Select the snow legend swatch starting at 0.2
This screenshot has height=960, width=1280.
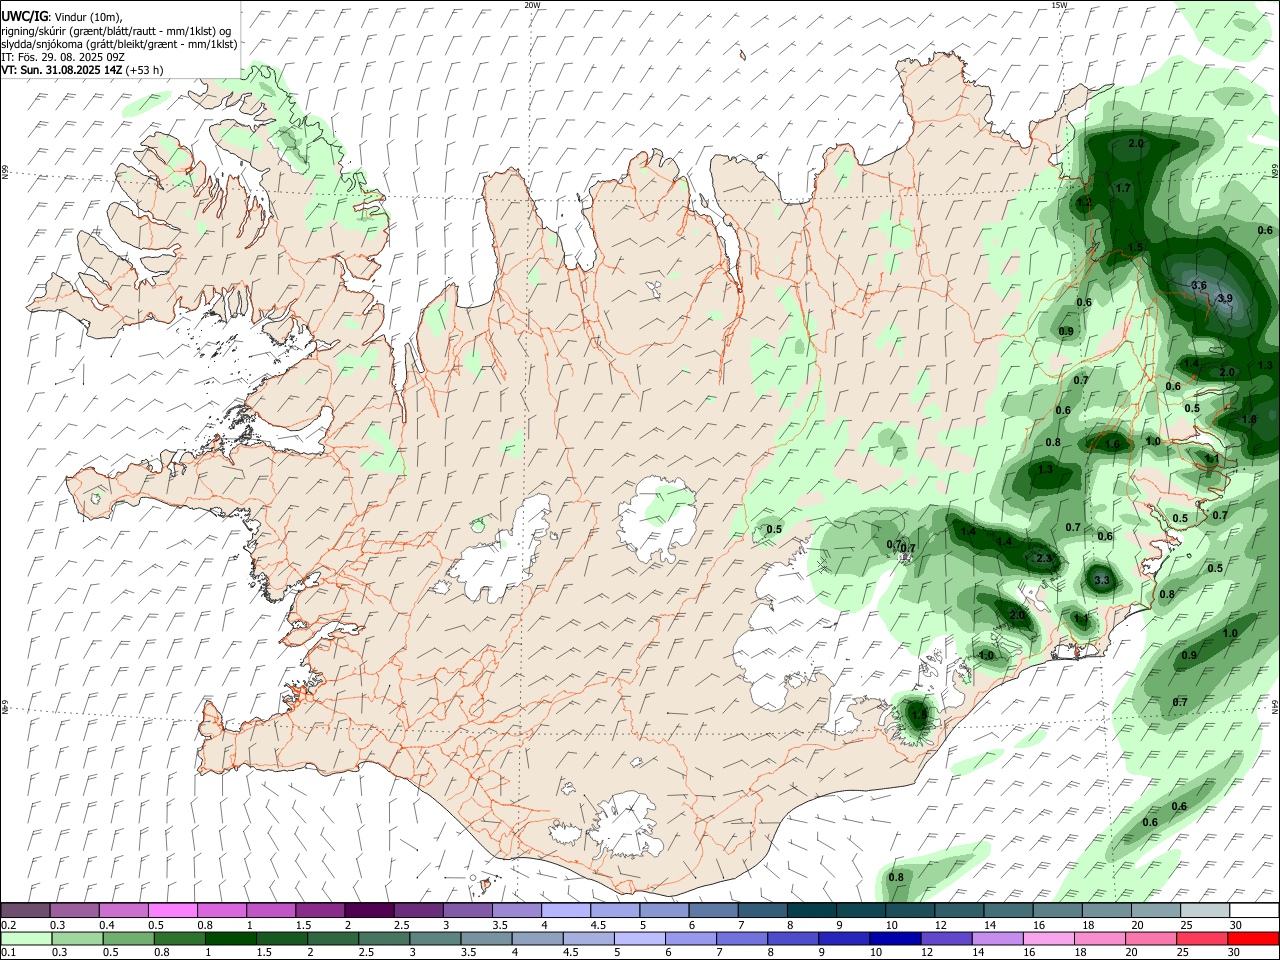(x=25, y=911)
